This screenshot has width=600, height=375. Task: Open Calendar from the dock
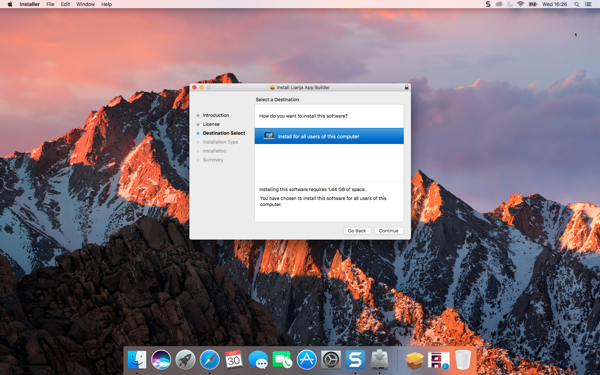click(x=234, y=360)
